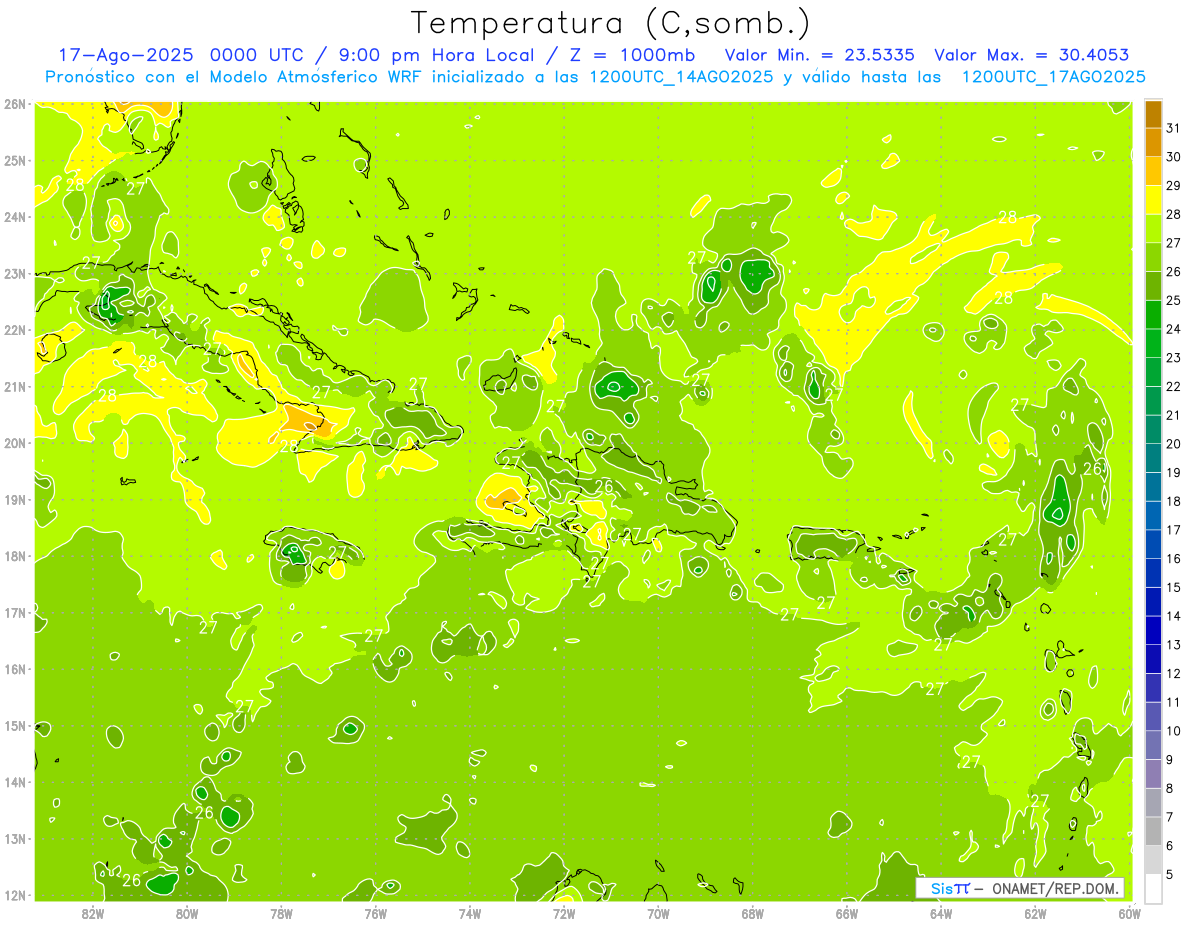1200x927 pixels.
Task: Select the date text "17-Ago-2025 0000 UTC"
Action: coord(182,55)
